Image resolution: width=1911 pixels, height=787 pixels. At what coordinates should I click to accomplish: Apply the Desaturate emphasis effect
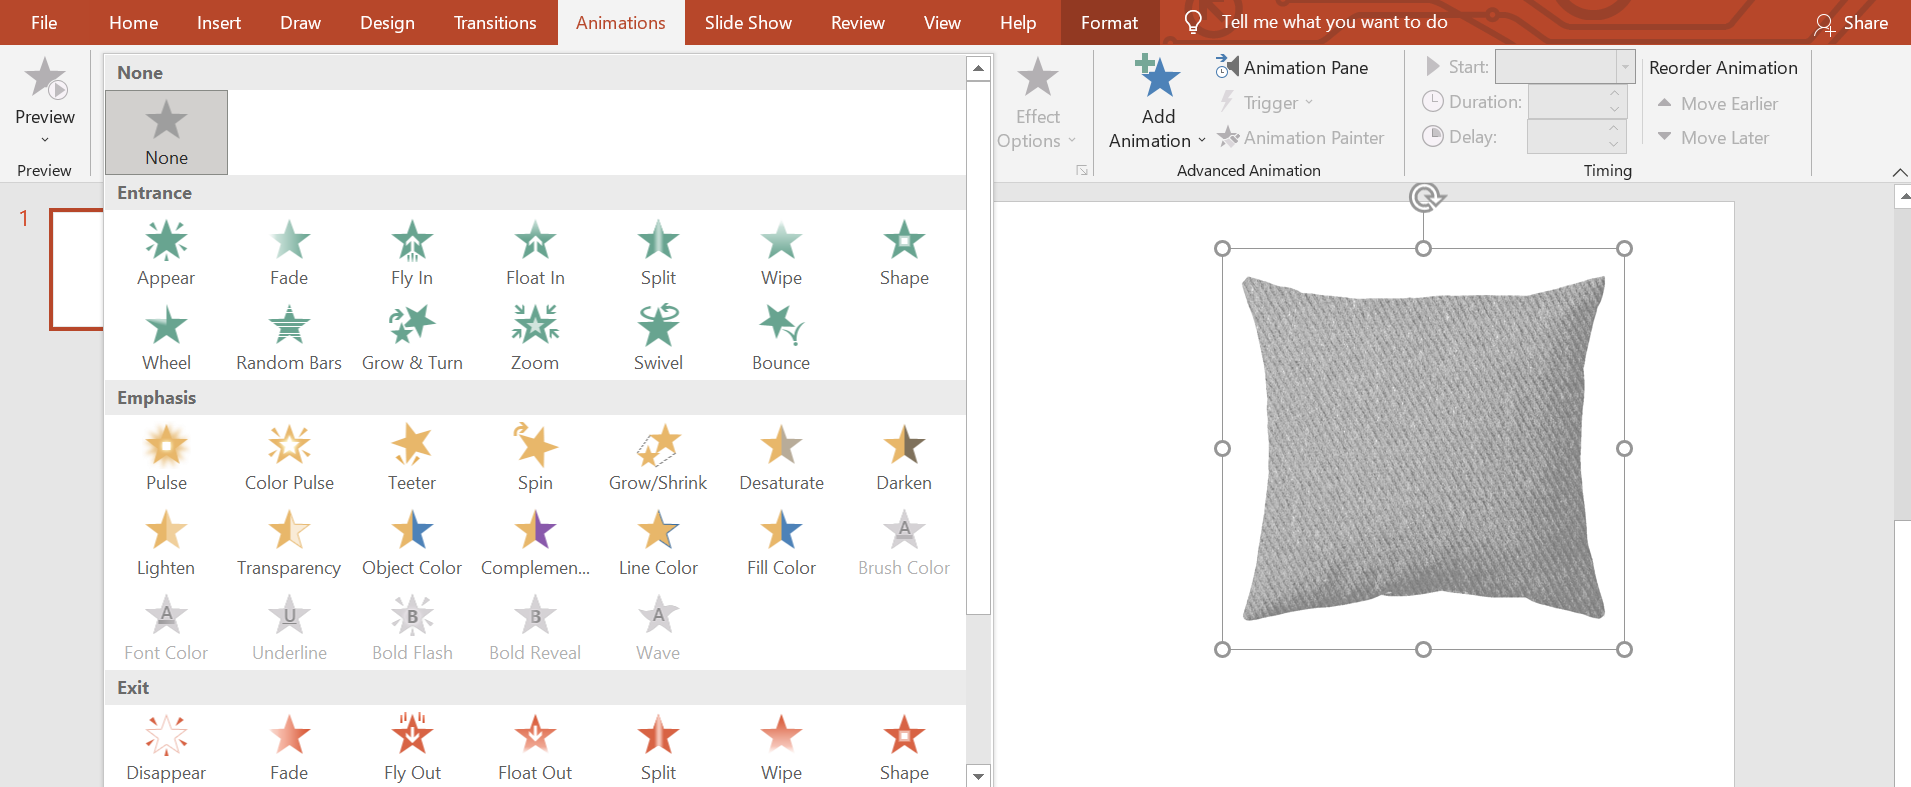coord(781,458)
